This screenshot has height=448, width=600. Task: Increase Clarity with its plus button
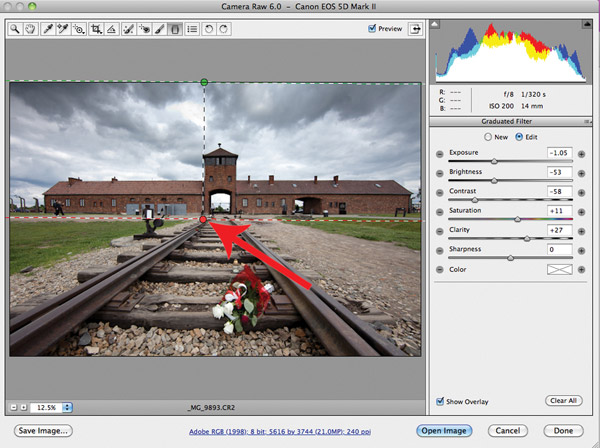(x=581, y=231)
